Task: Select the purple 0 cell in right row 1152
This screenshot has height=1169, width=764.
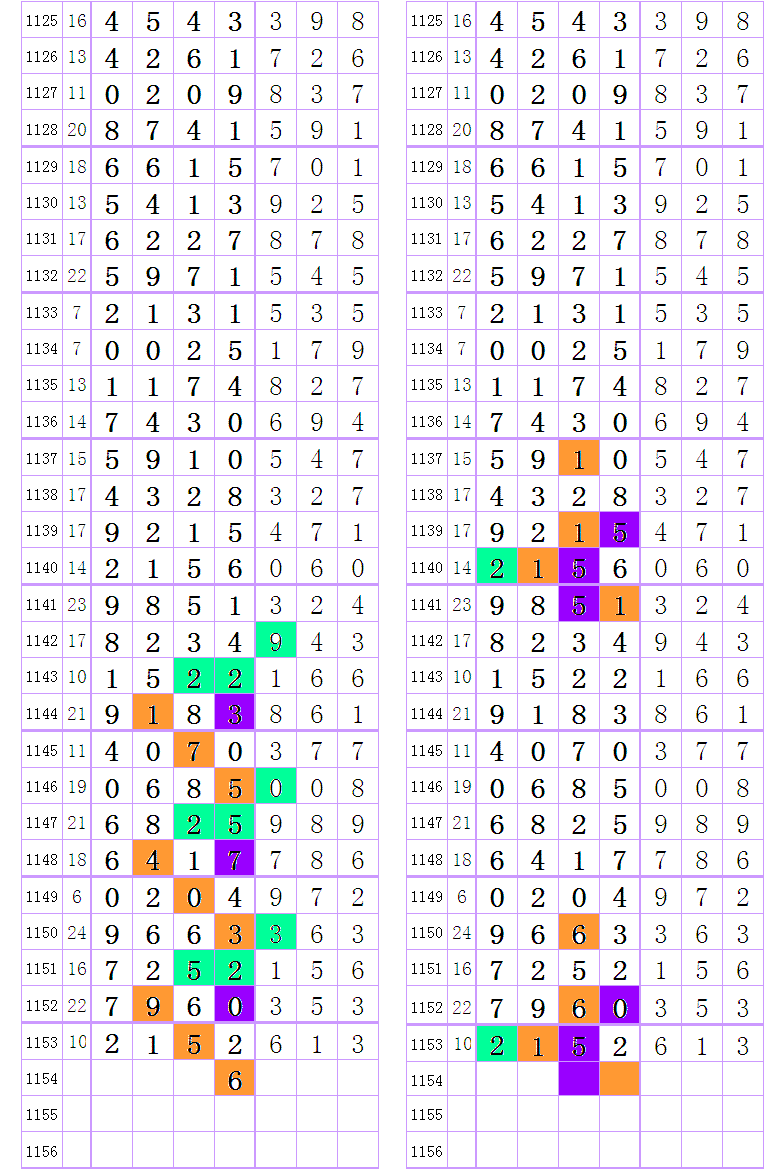Action: click(619, 1006)
